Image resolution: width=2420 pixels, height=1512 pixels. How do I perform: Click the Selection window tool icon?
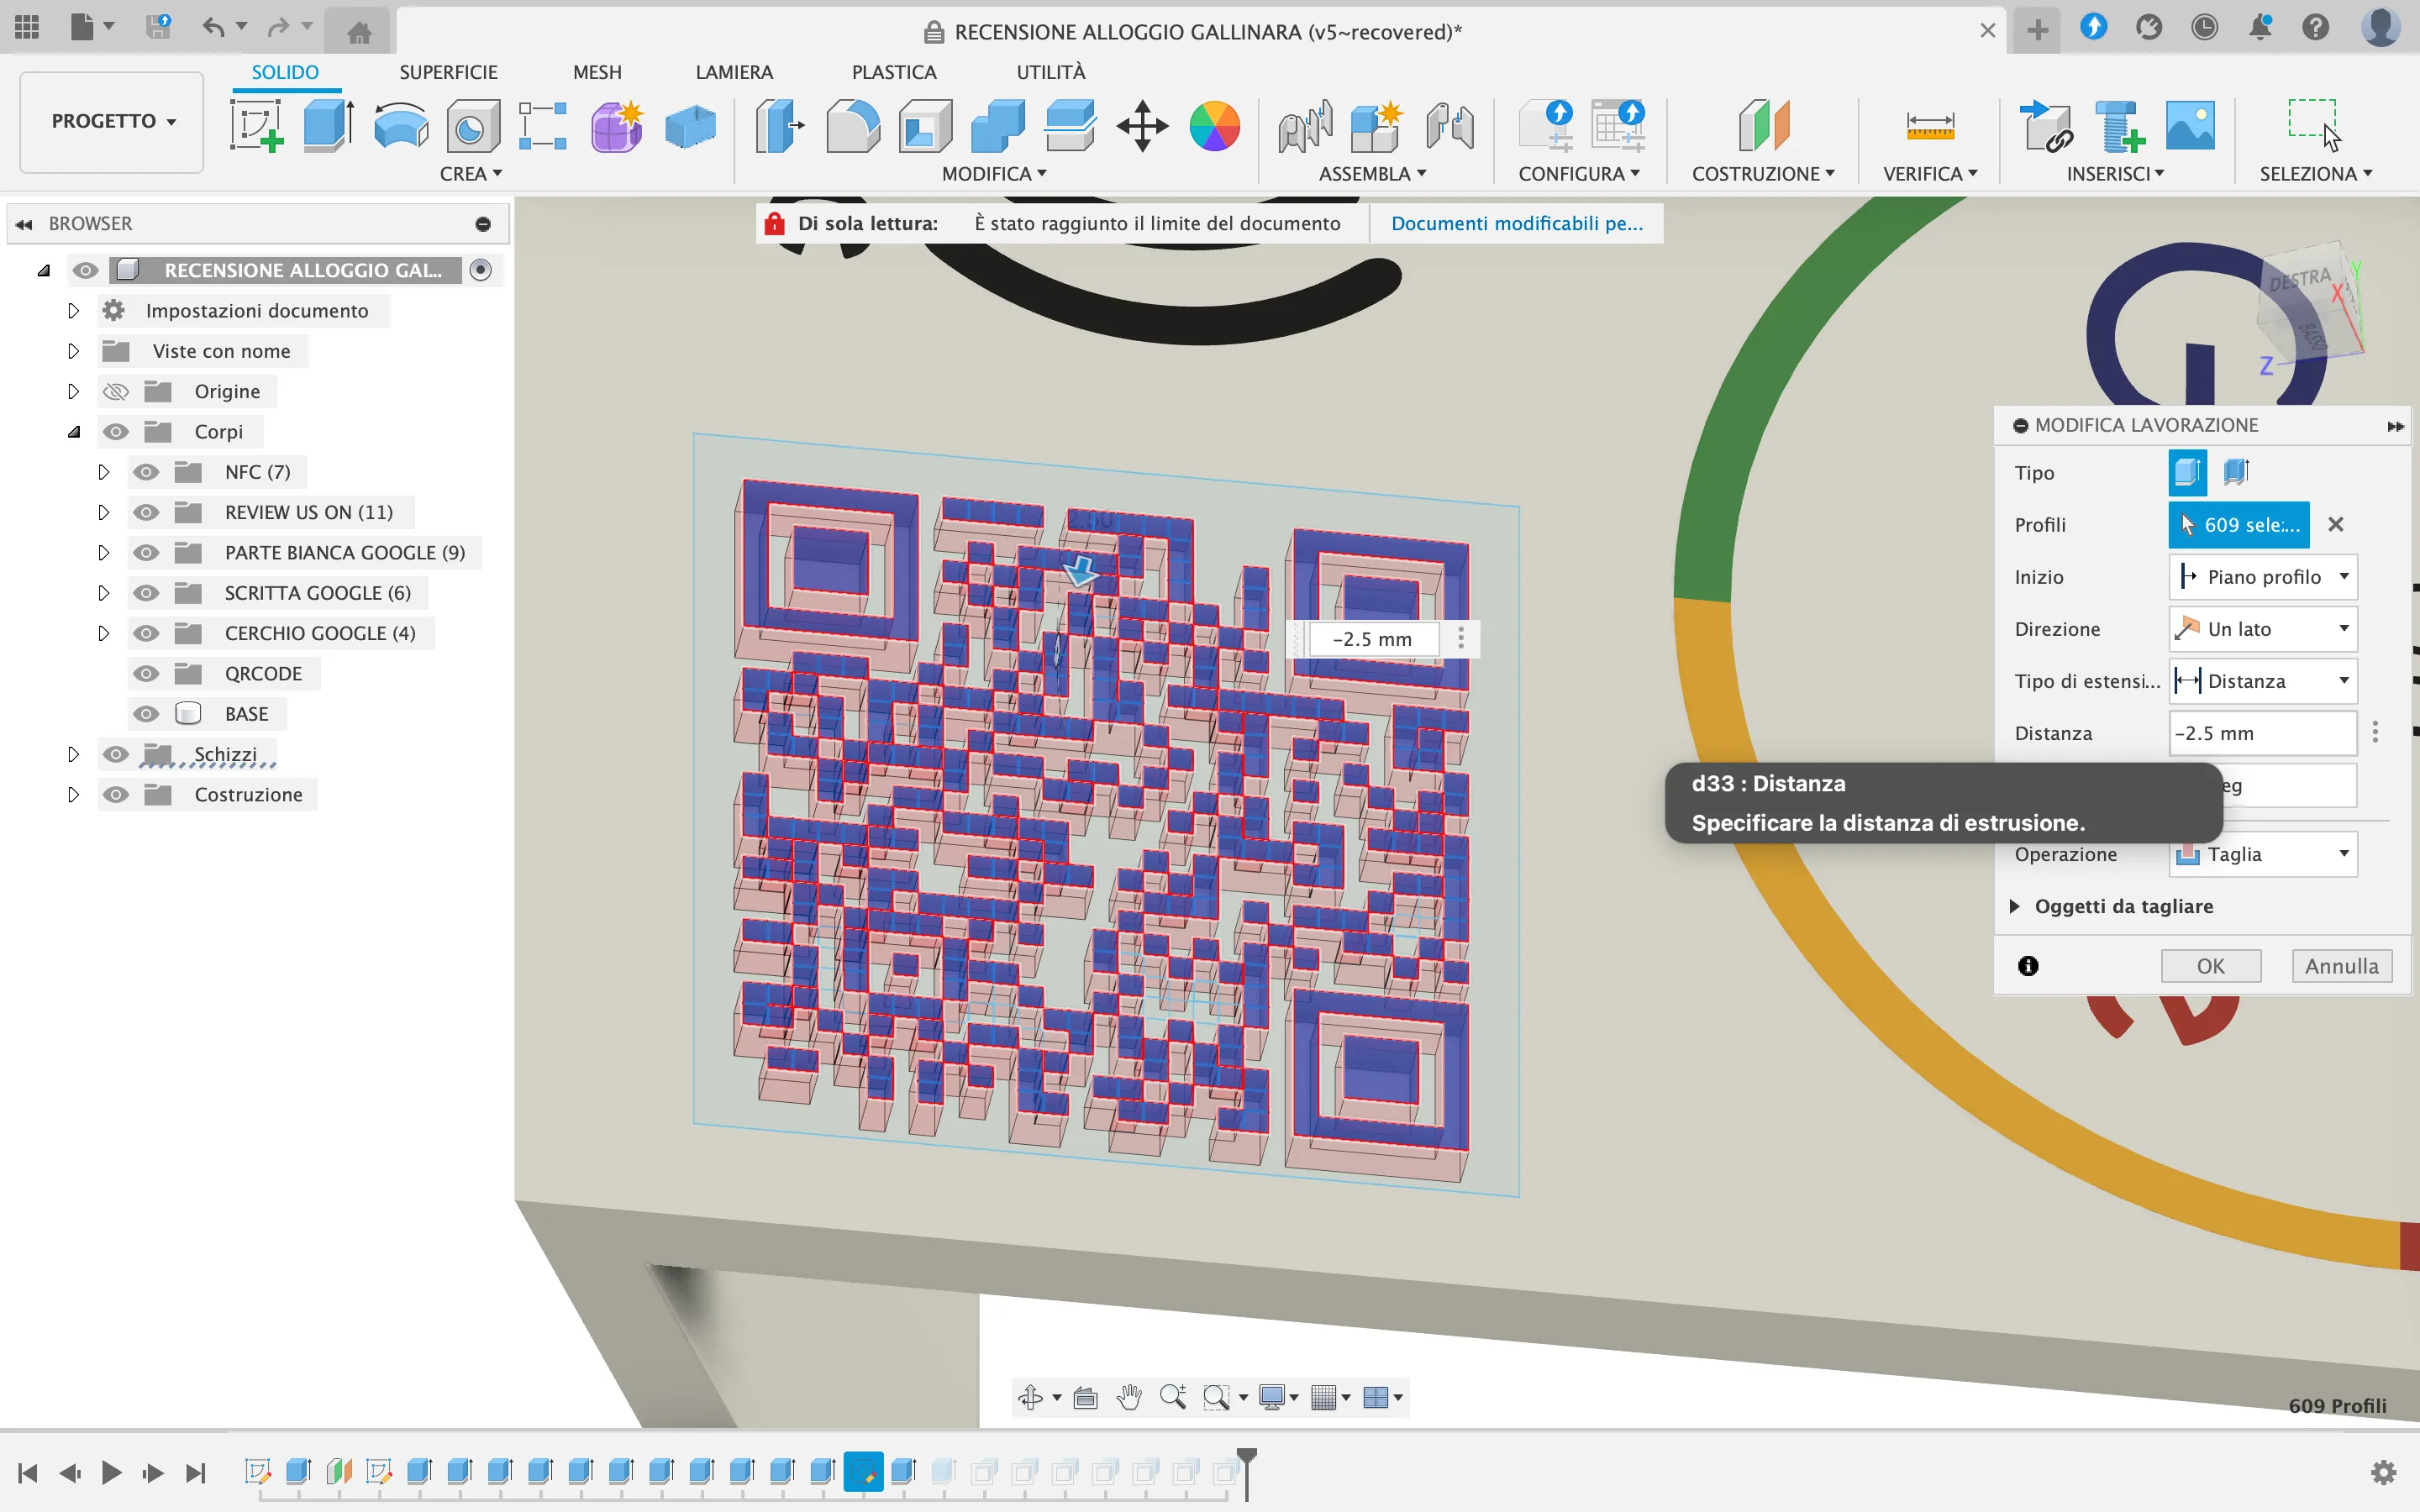(x=2314, y=124)
